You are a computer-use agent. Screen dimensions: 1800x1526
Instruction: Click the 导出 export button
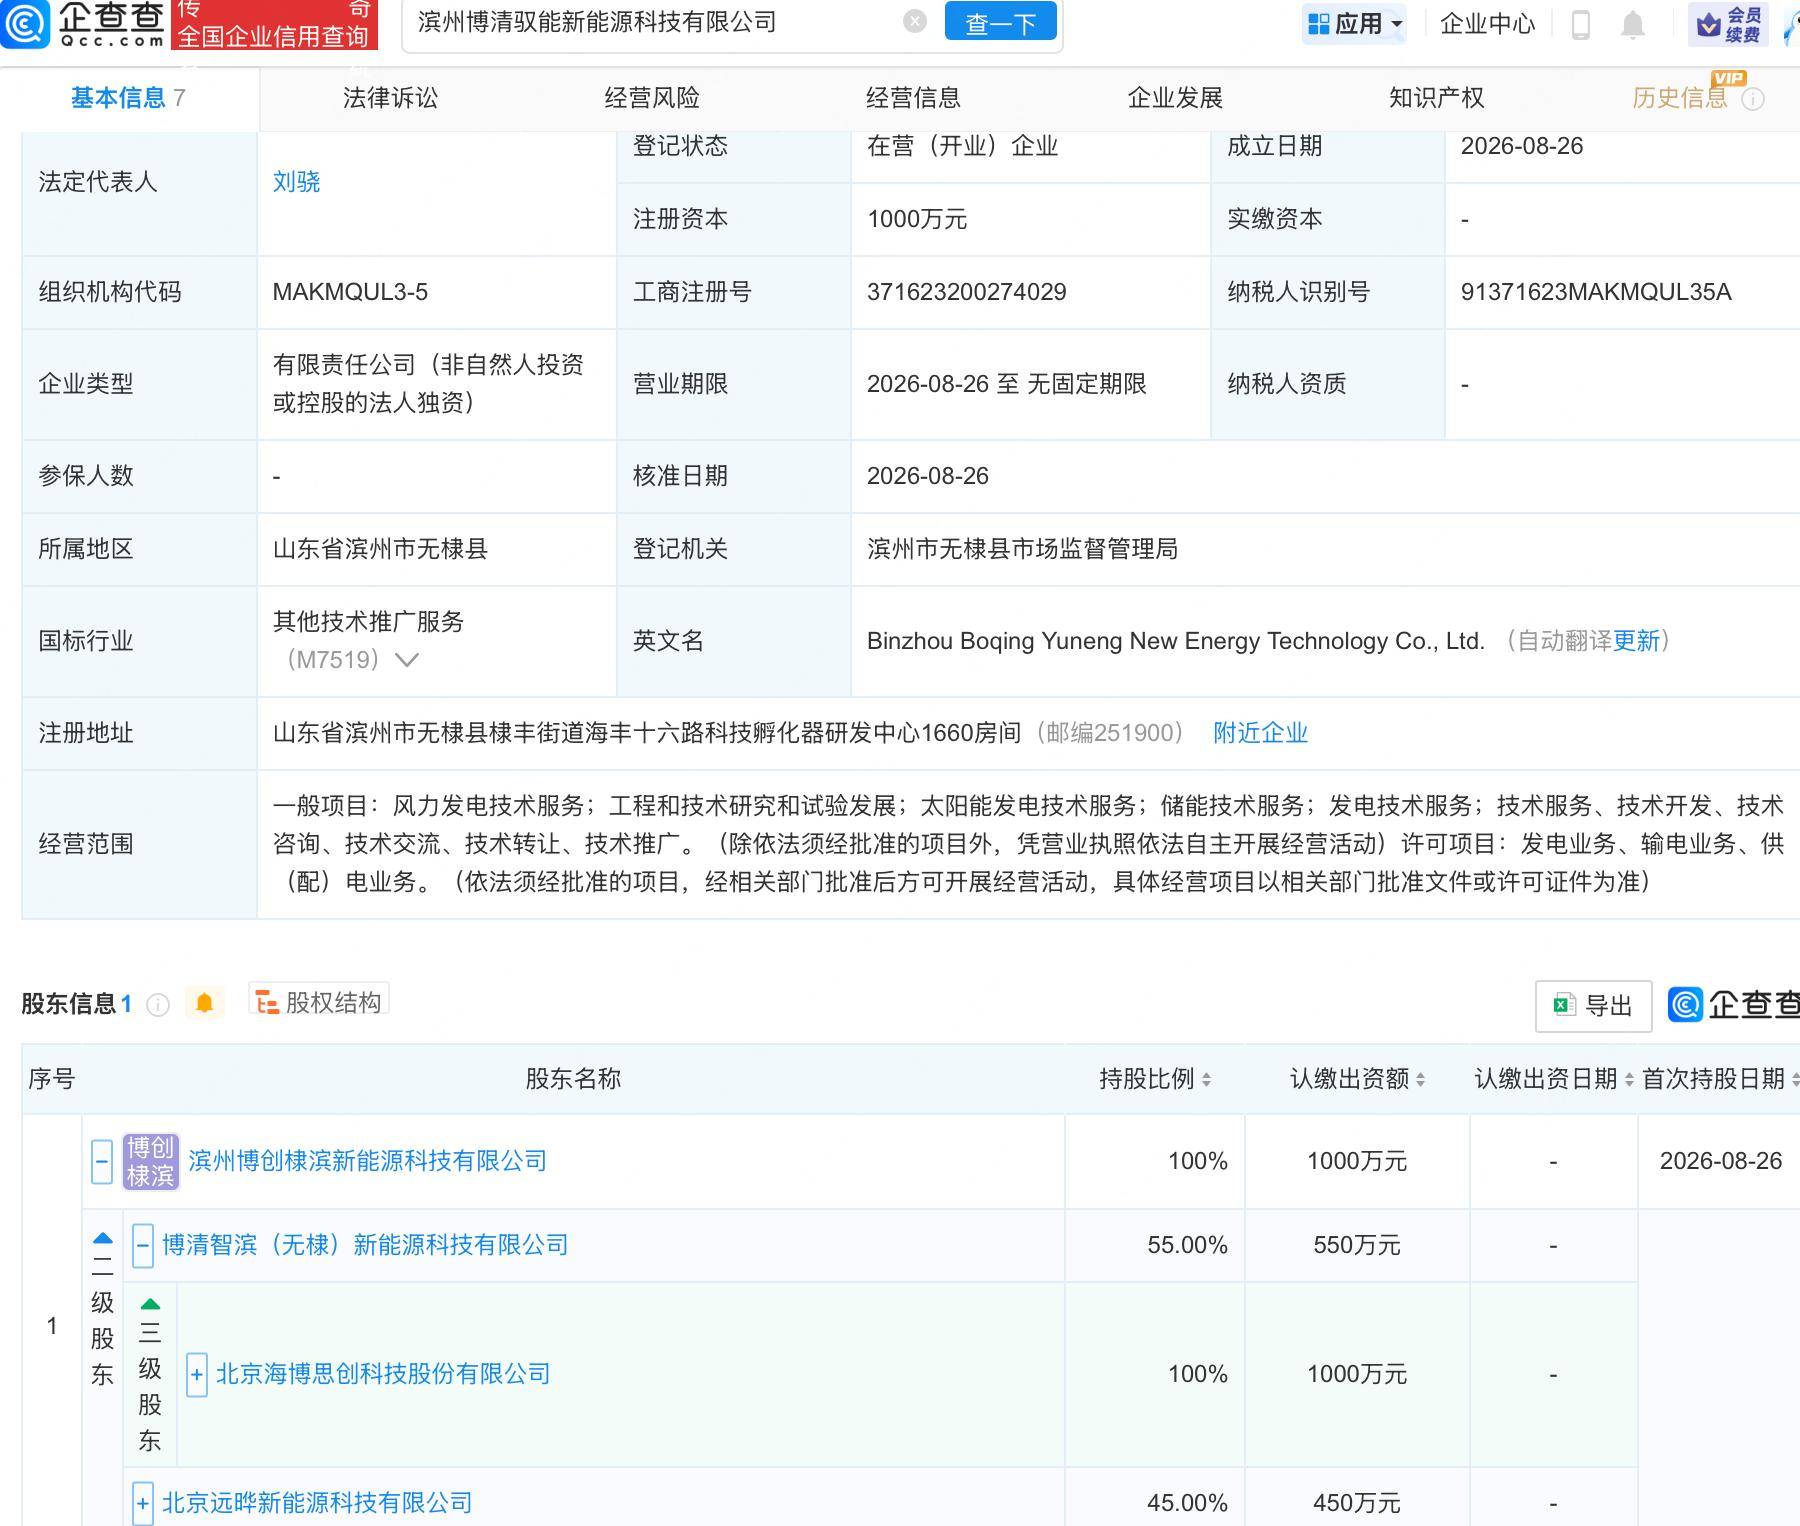[1593, 1006]
